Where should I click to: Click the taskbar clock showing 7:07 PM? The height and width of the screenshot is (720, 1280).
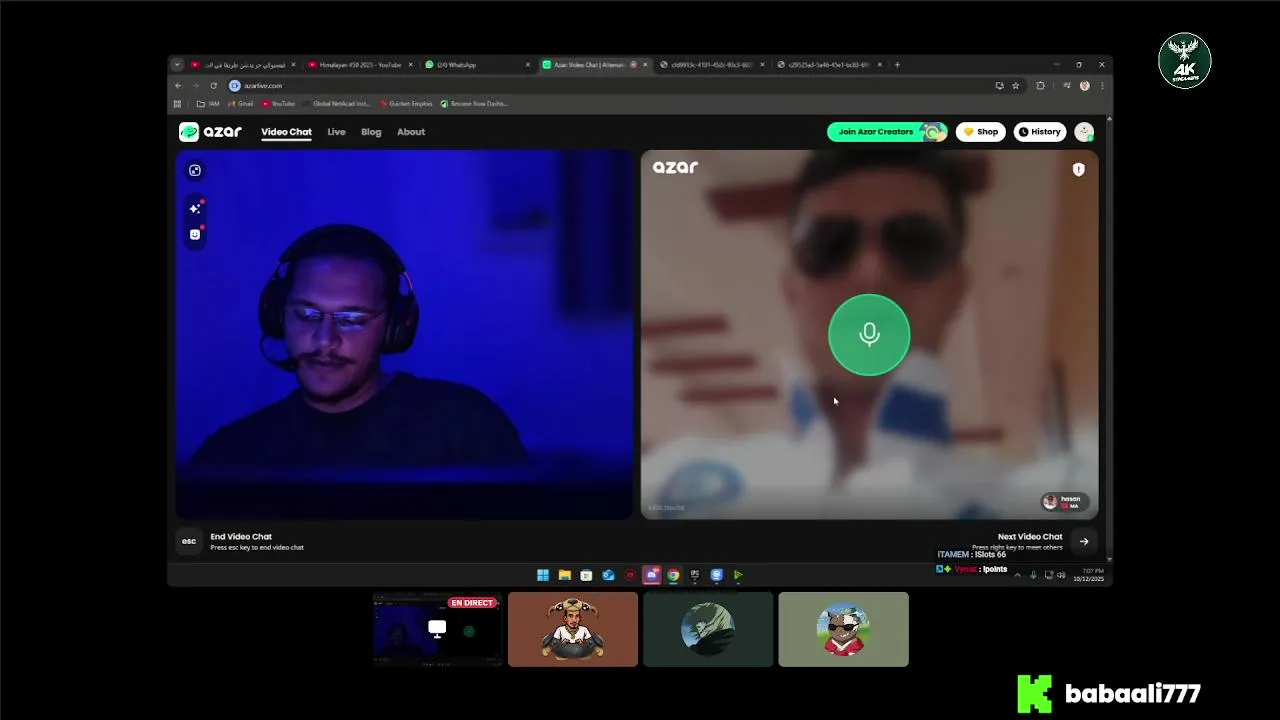[1088, 575]
